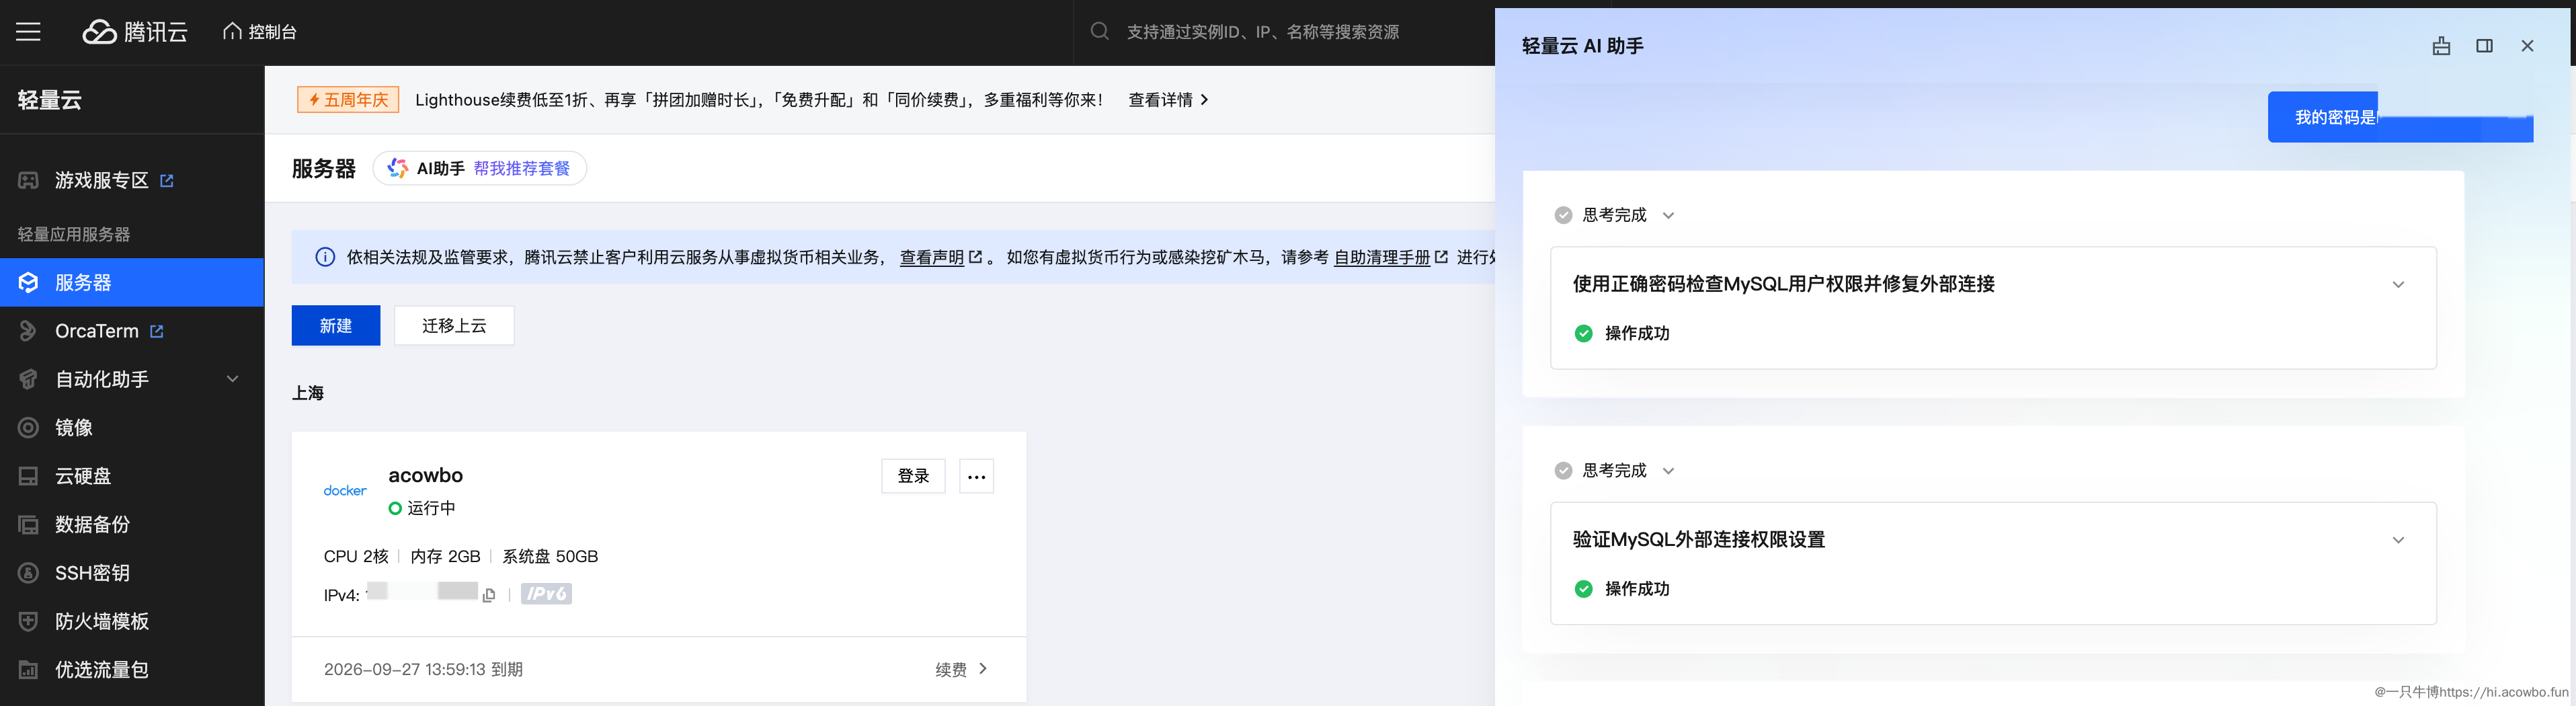Click the info icon in the notice bar

tap(325, 257)
